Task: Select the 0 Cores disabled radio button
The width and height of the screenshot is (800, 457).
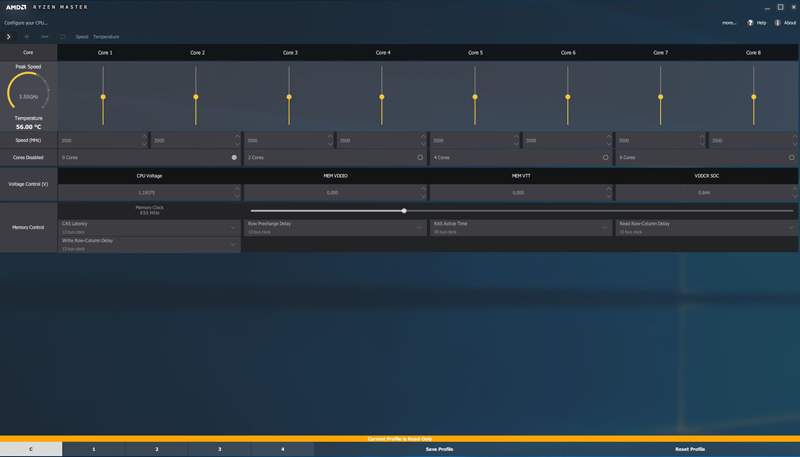Action: 234,157
